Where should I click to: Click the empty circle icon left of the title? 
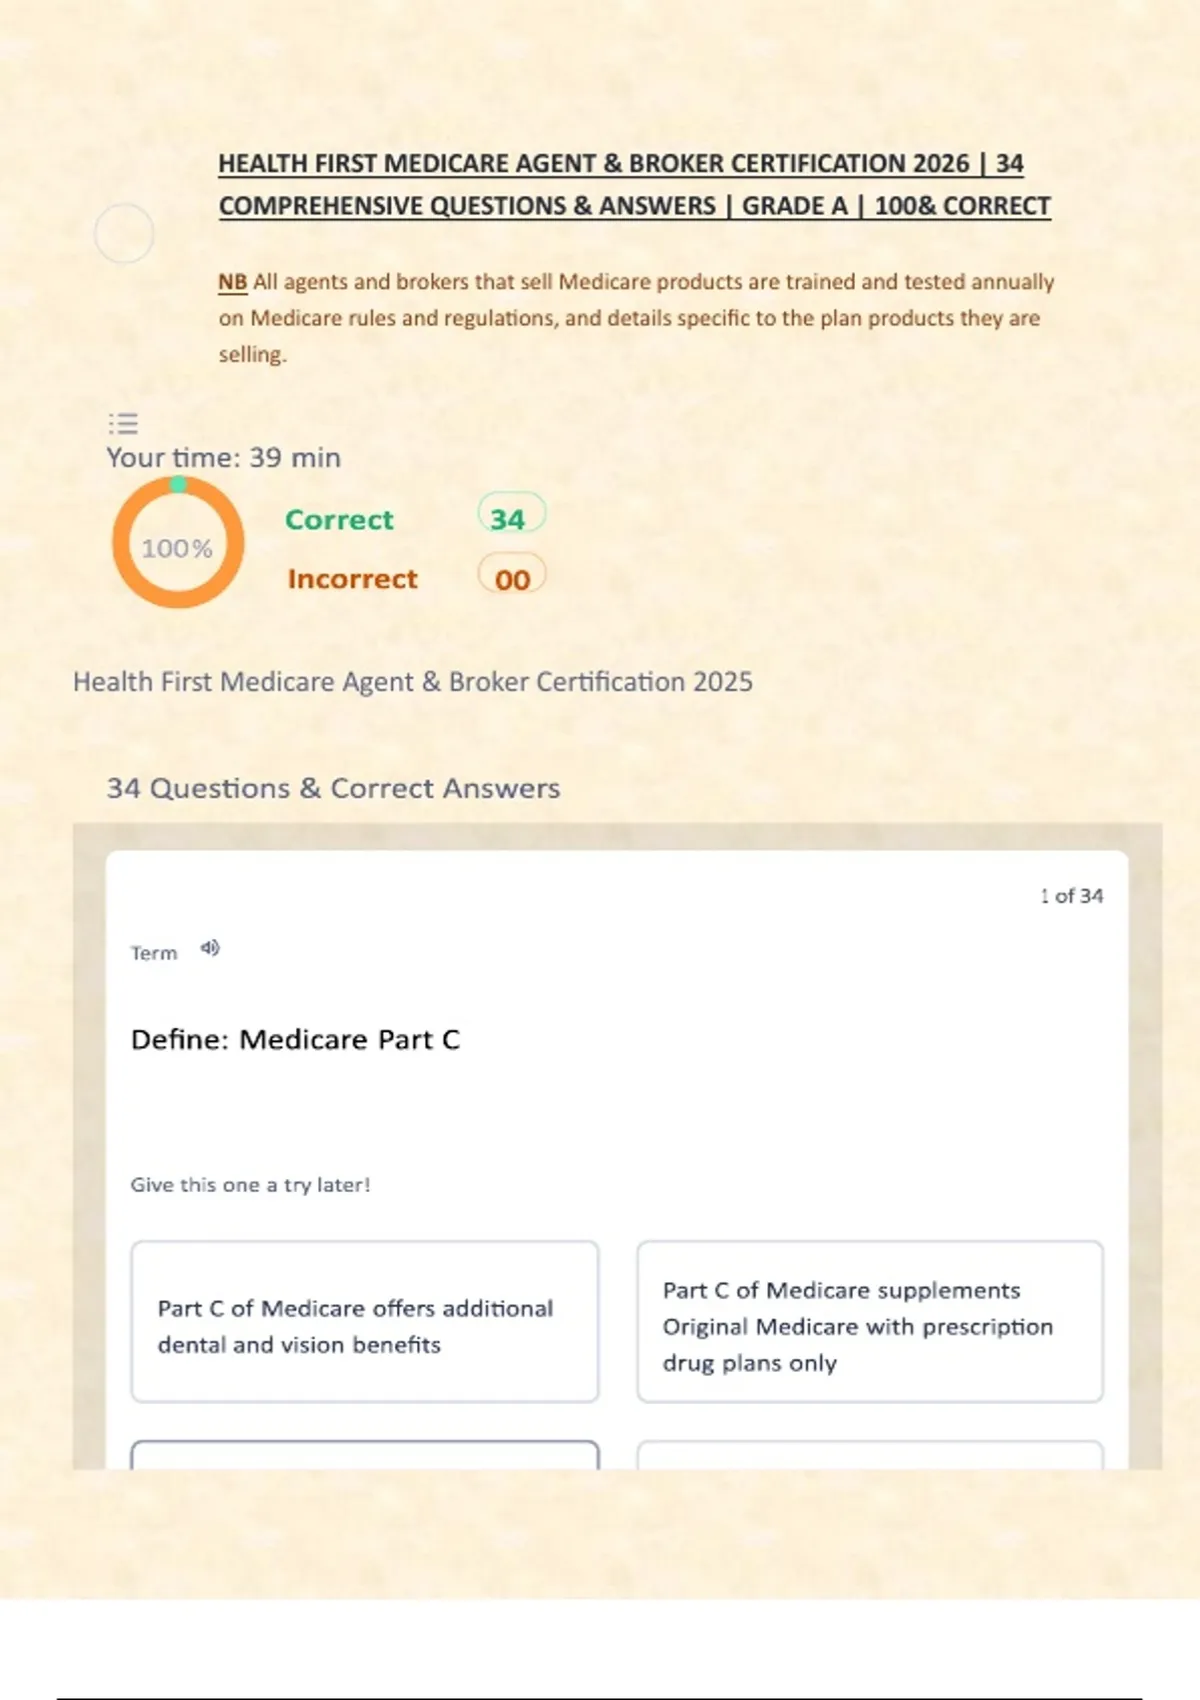click(x=124, y=233)
